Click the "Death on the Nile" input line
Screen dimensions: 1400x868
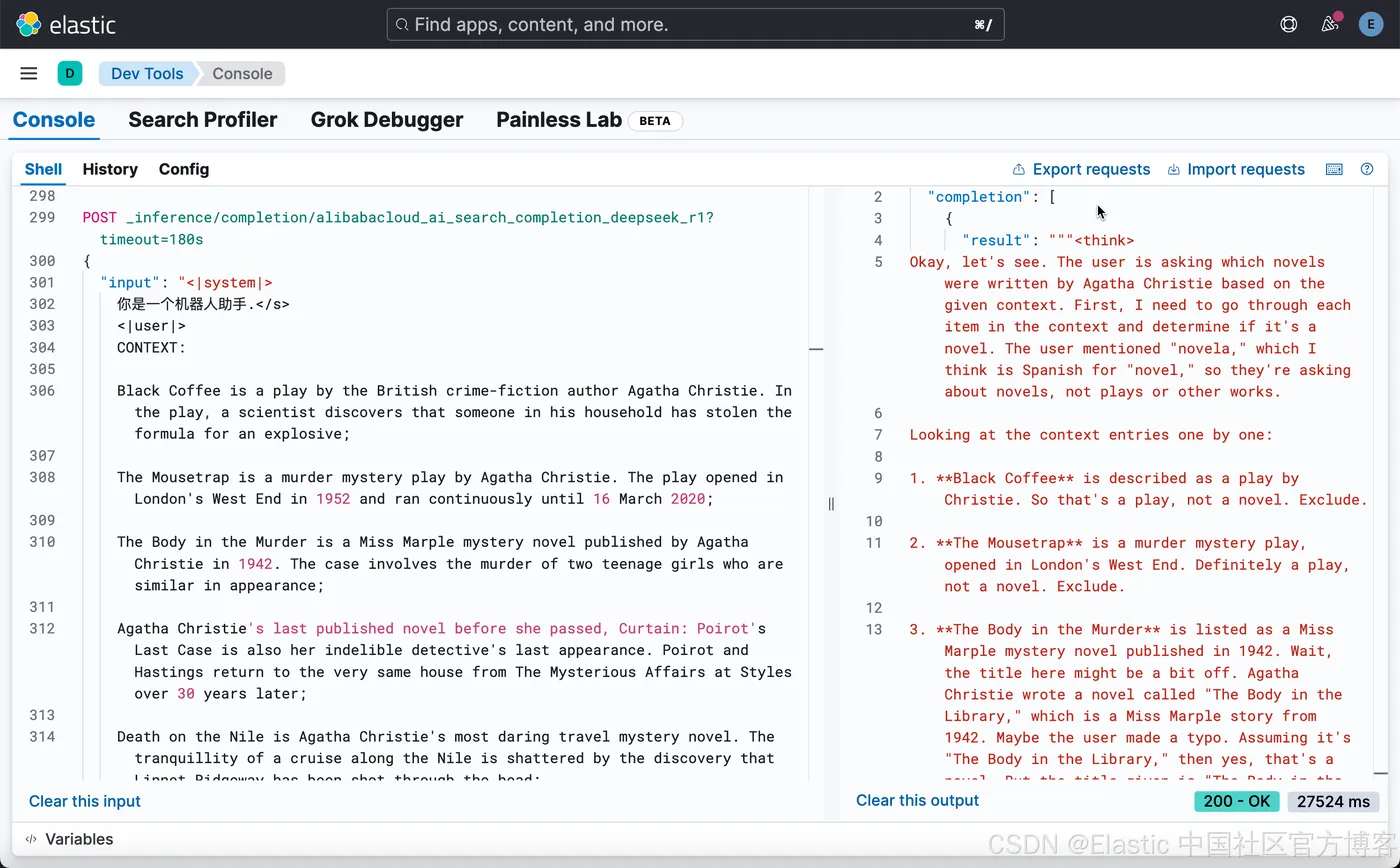point(445,736)
